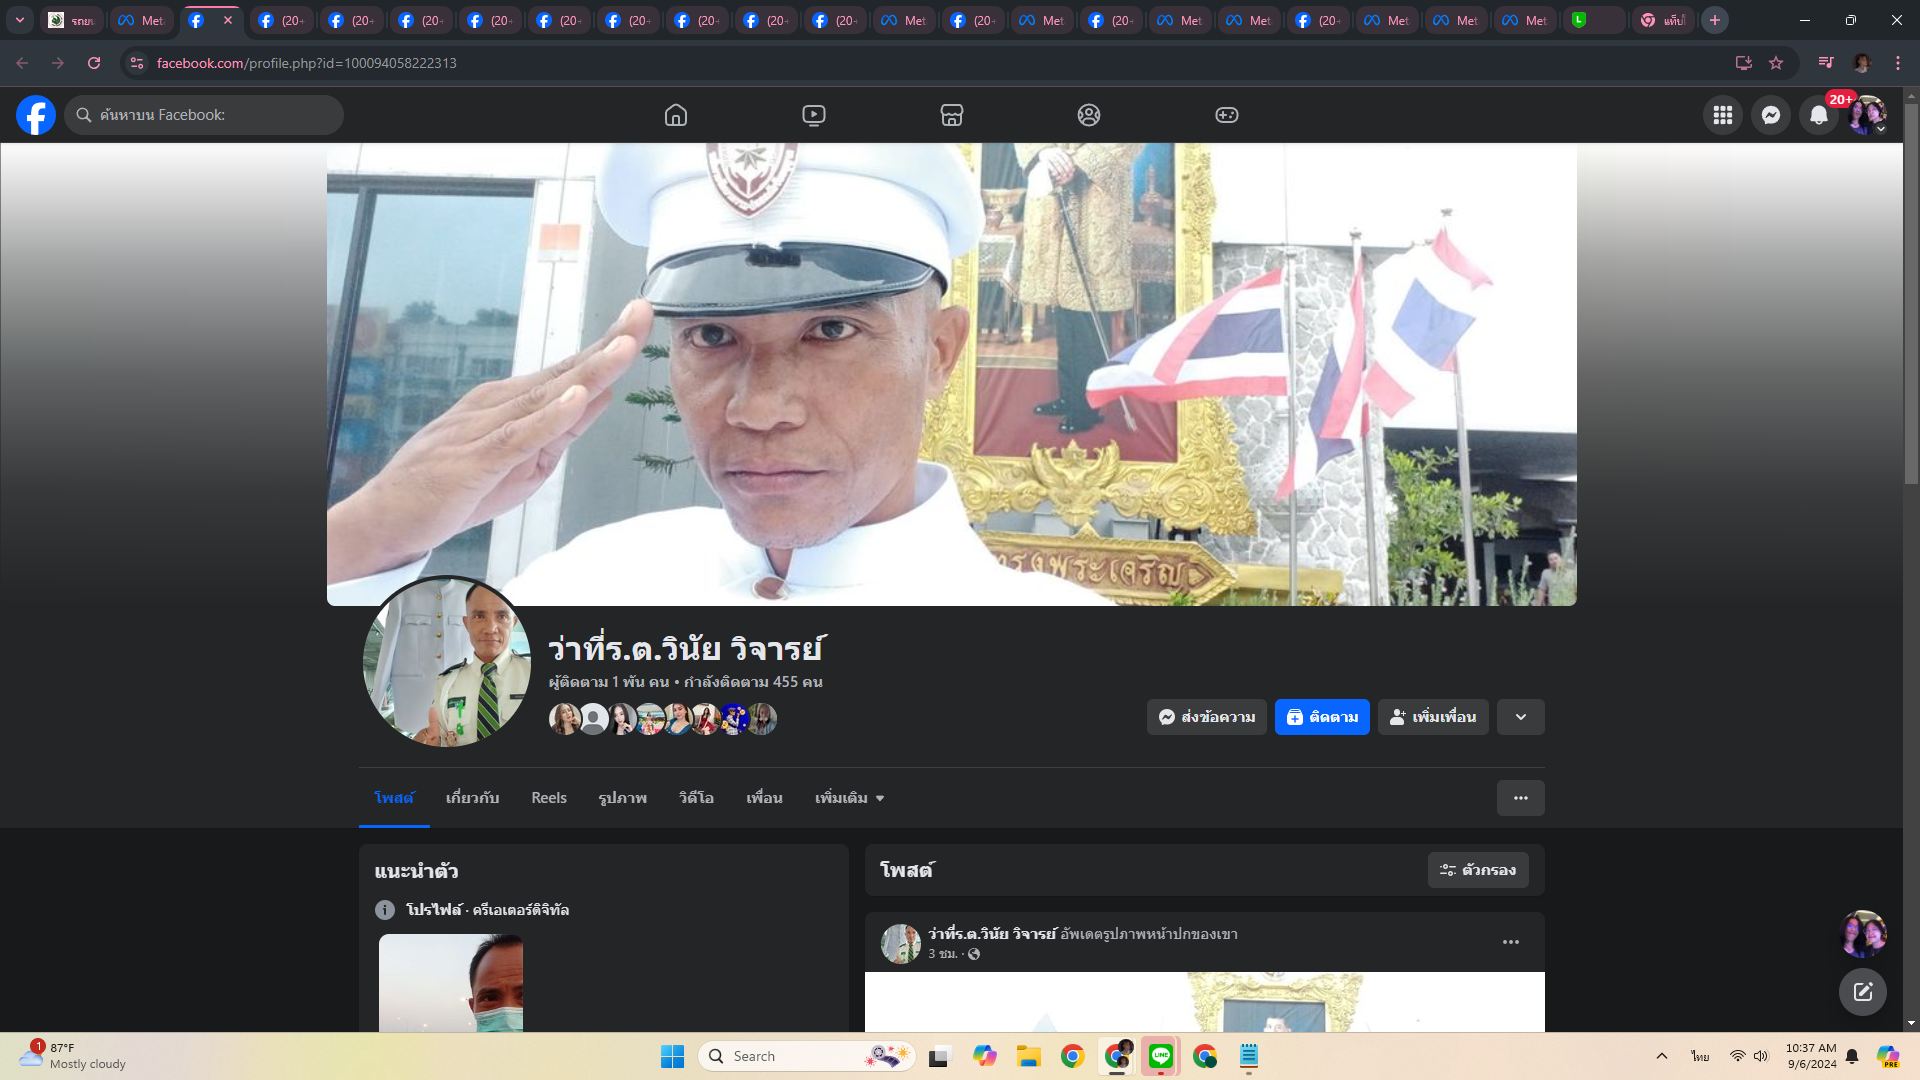Switch to the รูปภาพ tab

[x=622, y=798]
